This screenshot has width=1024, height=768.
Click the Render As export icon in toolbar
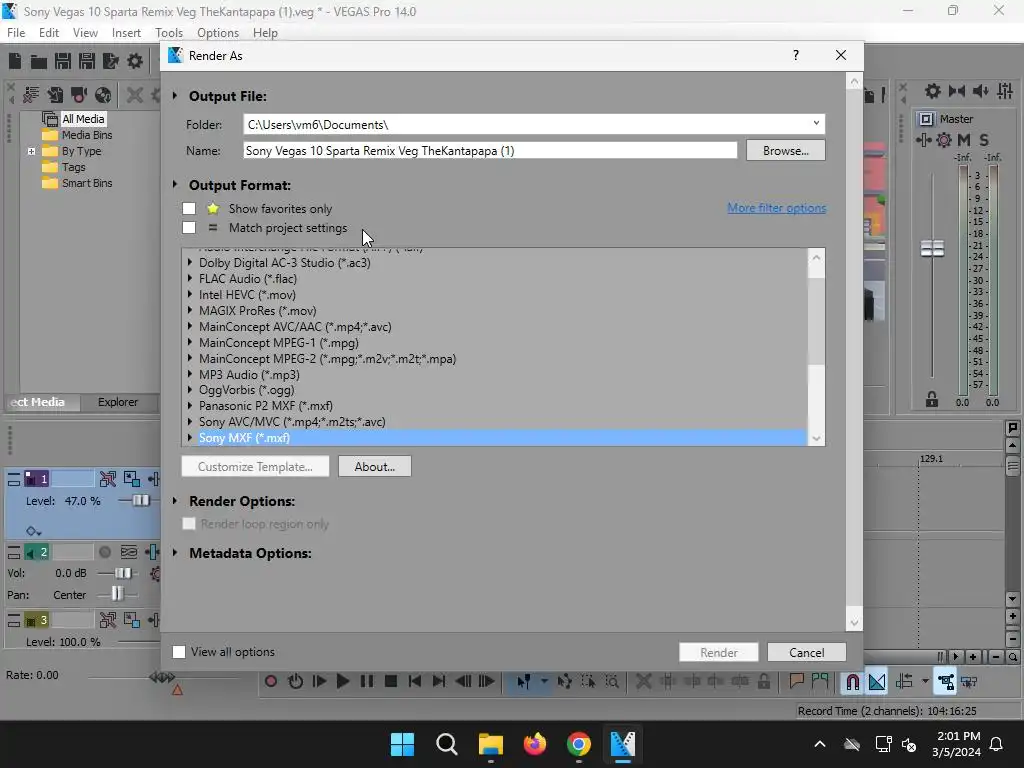pos(111,61)
